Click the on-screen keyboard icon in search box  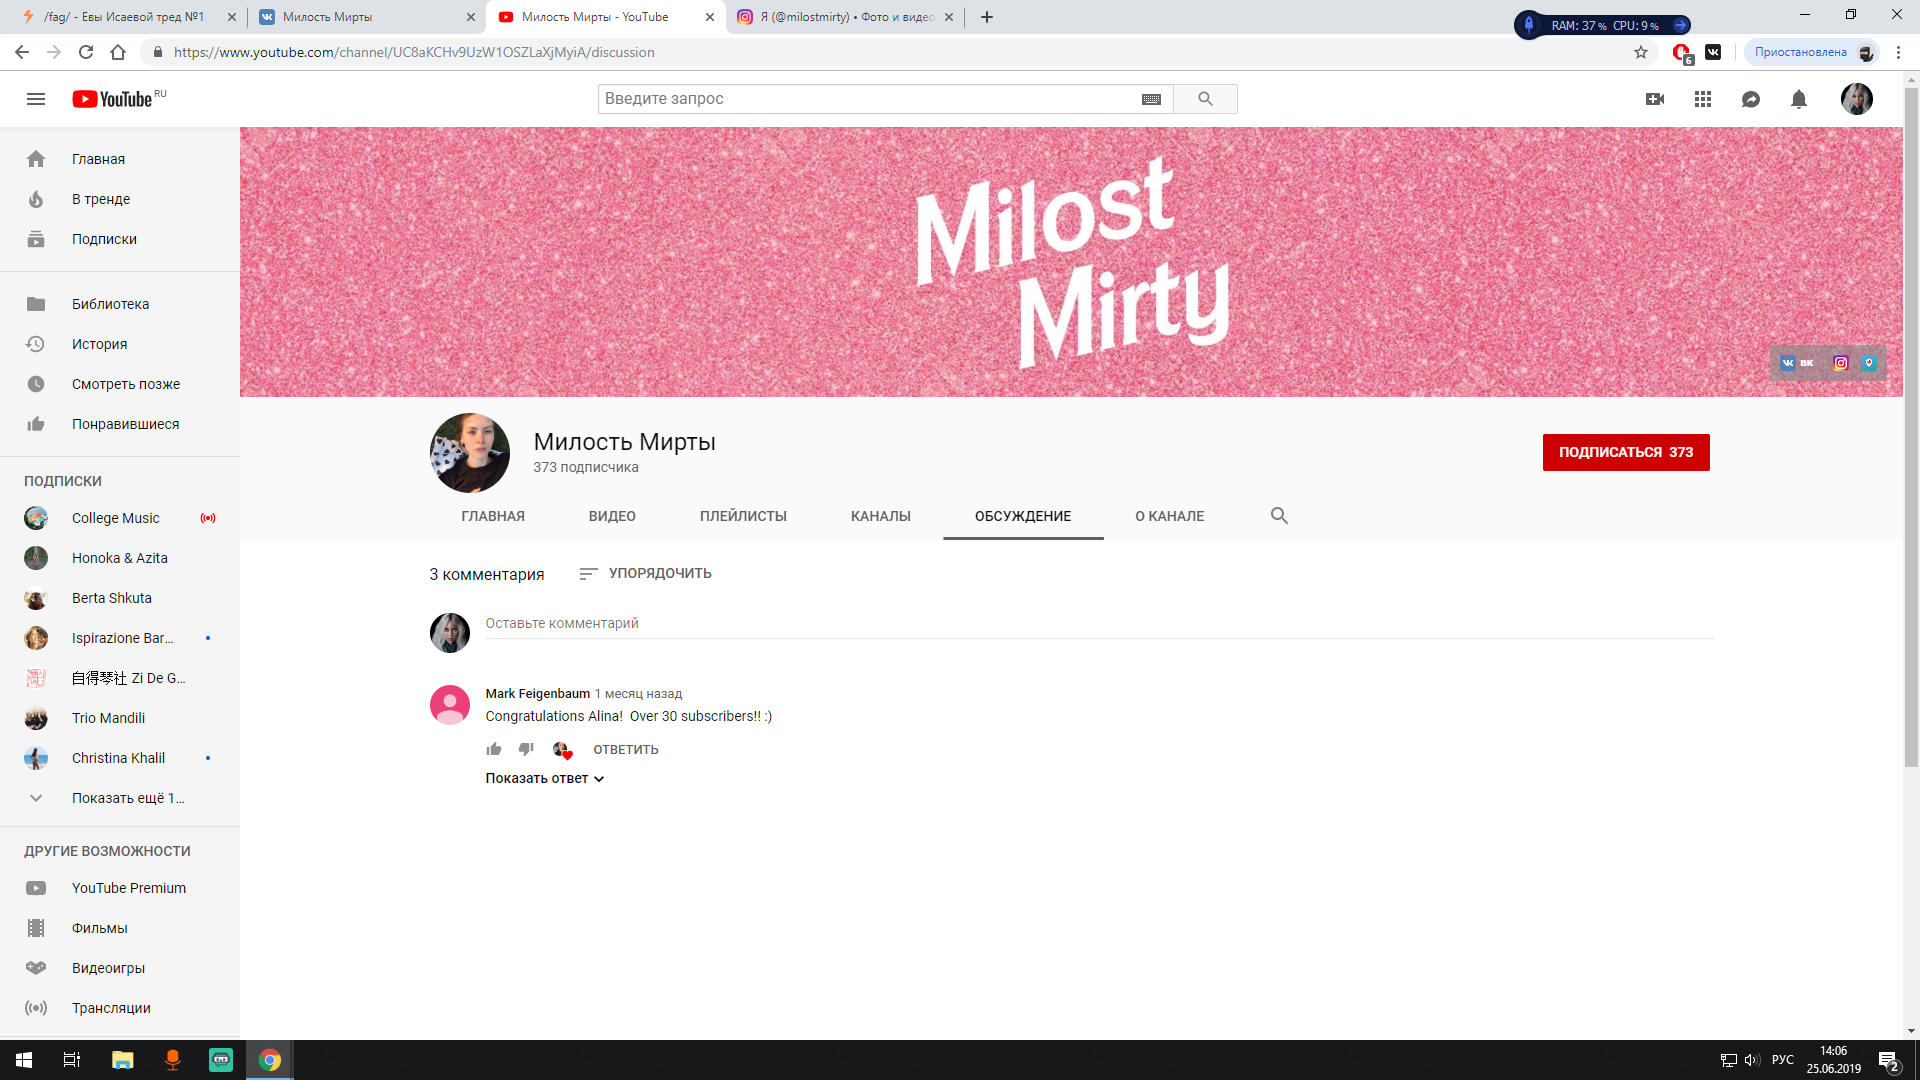tap(1151, 99)
